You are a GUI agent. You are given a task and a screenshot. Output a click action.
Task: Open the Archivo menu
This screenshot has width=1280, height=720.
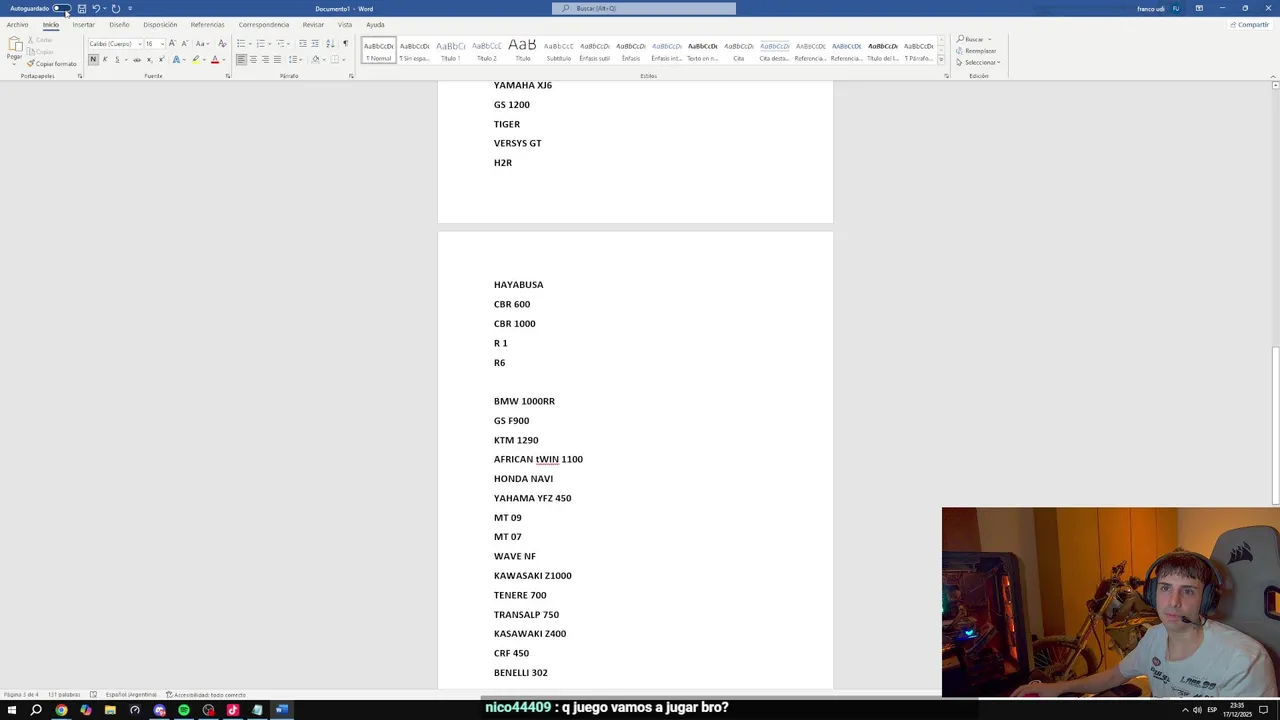[x=17, y=25]
